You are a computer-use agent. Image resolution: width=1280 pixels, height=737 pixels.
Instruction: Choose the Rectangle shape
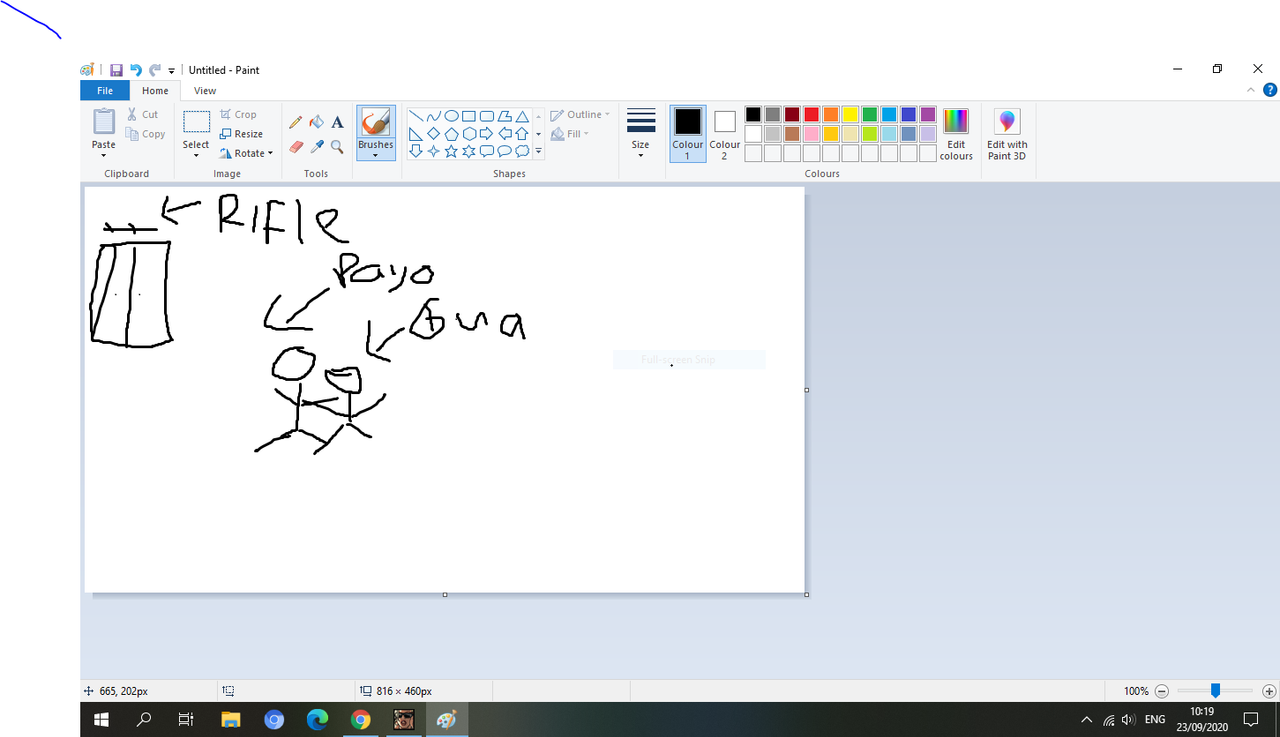[x=468, y=116]
